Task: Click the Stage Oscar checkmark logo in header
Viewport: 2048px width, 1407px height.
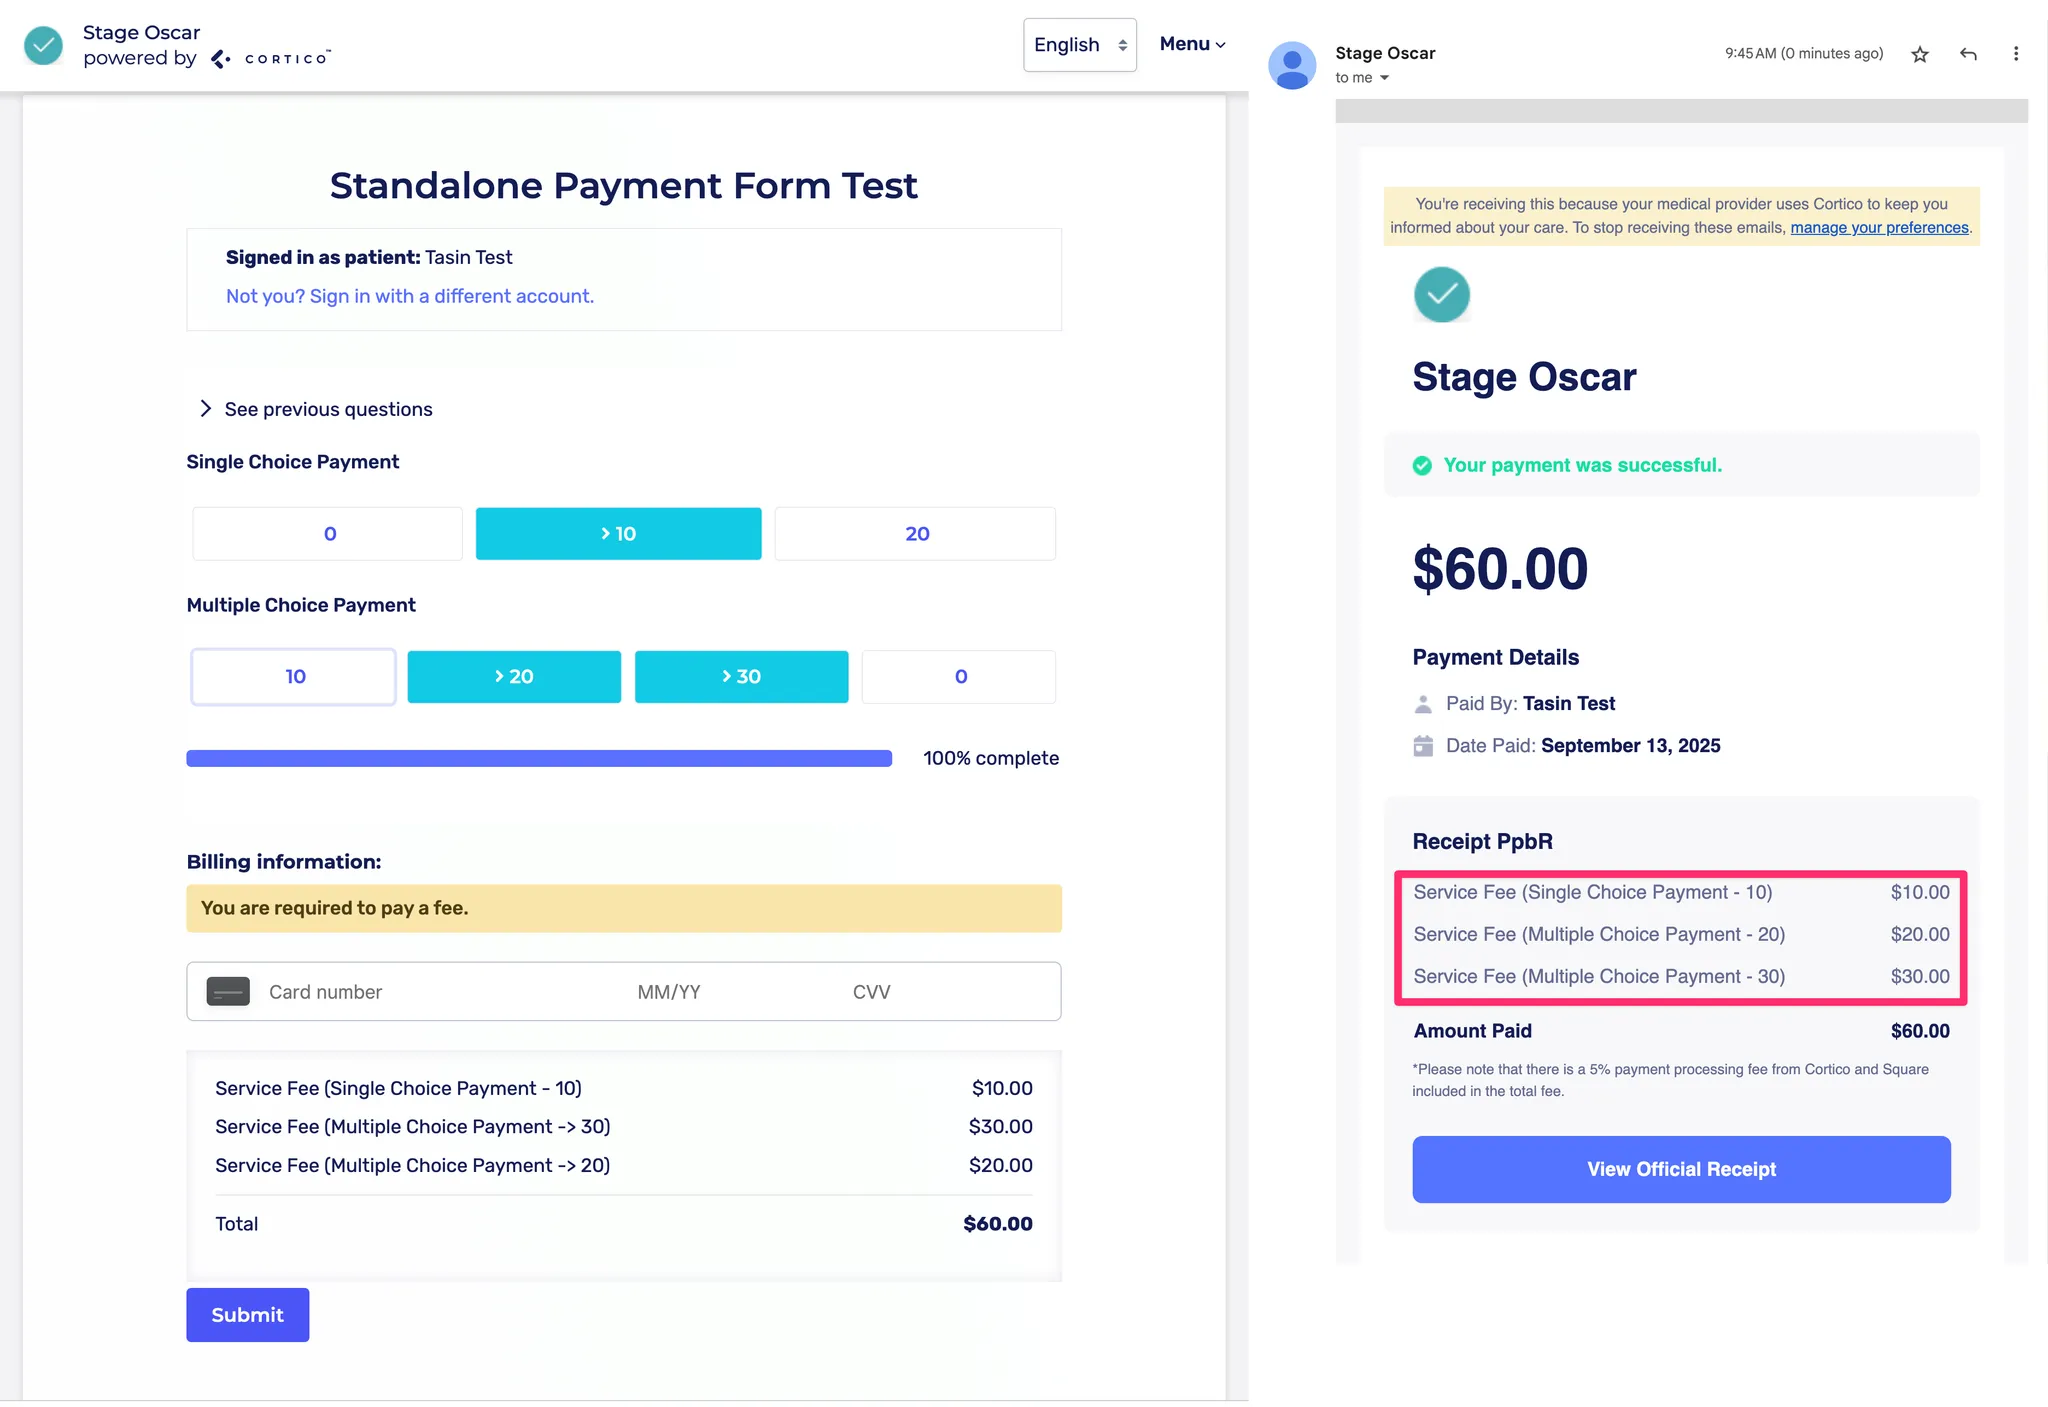Action: point(44,45)
